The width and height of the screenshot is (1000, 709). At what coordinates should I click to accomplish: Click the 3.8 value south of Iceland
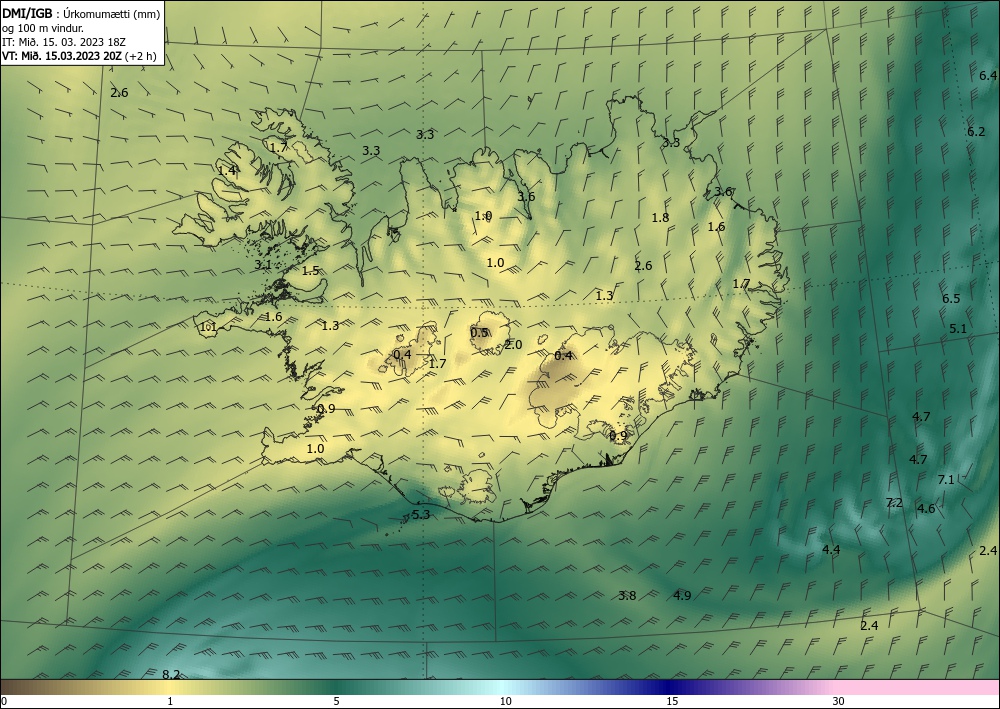(x=627, y=596)
